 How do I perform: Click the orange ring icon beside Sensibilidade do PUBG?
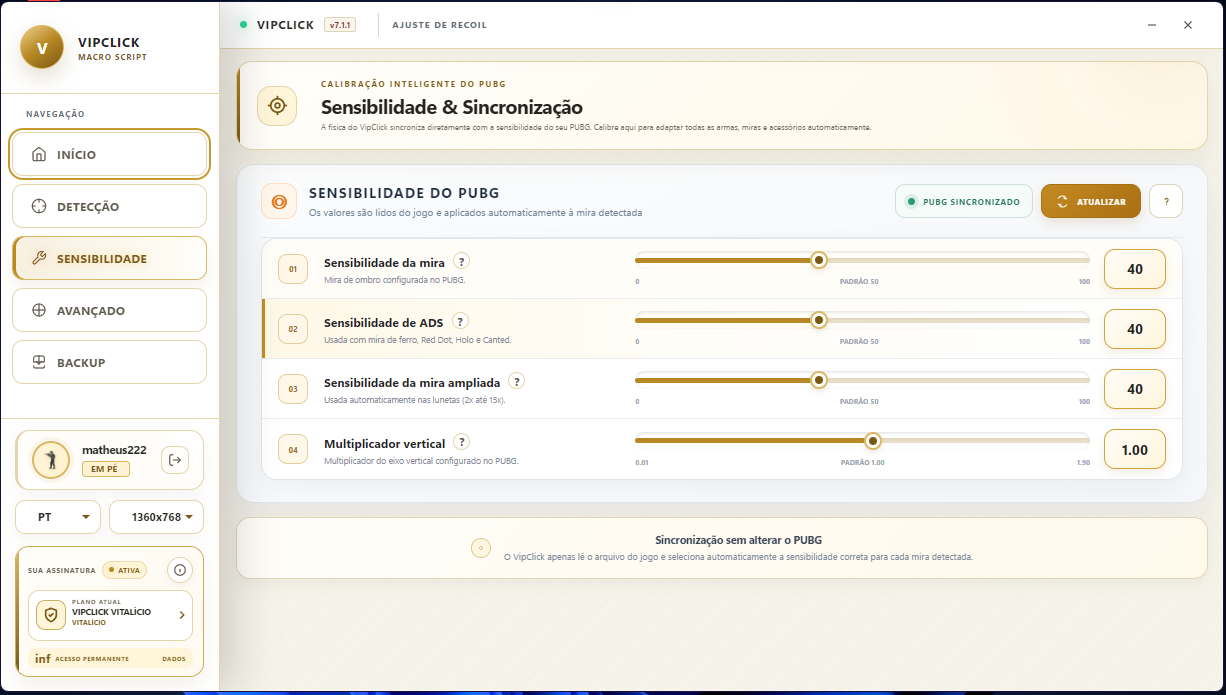(279, 201)
